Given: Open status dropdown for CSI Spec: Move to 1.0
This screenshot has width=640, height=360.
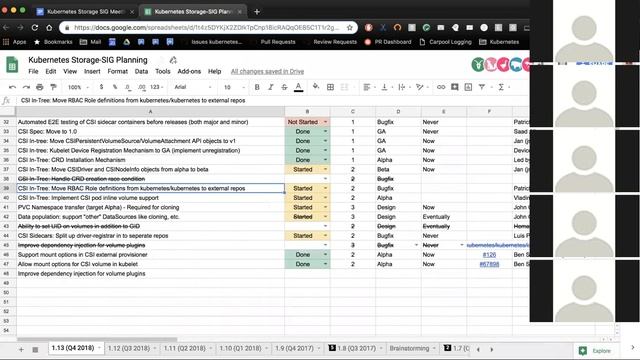Looking at the screenshot, I should click(325, 131).
